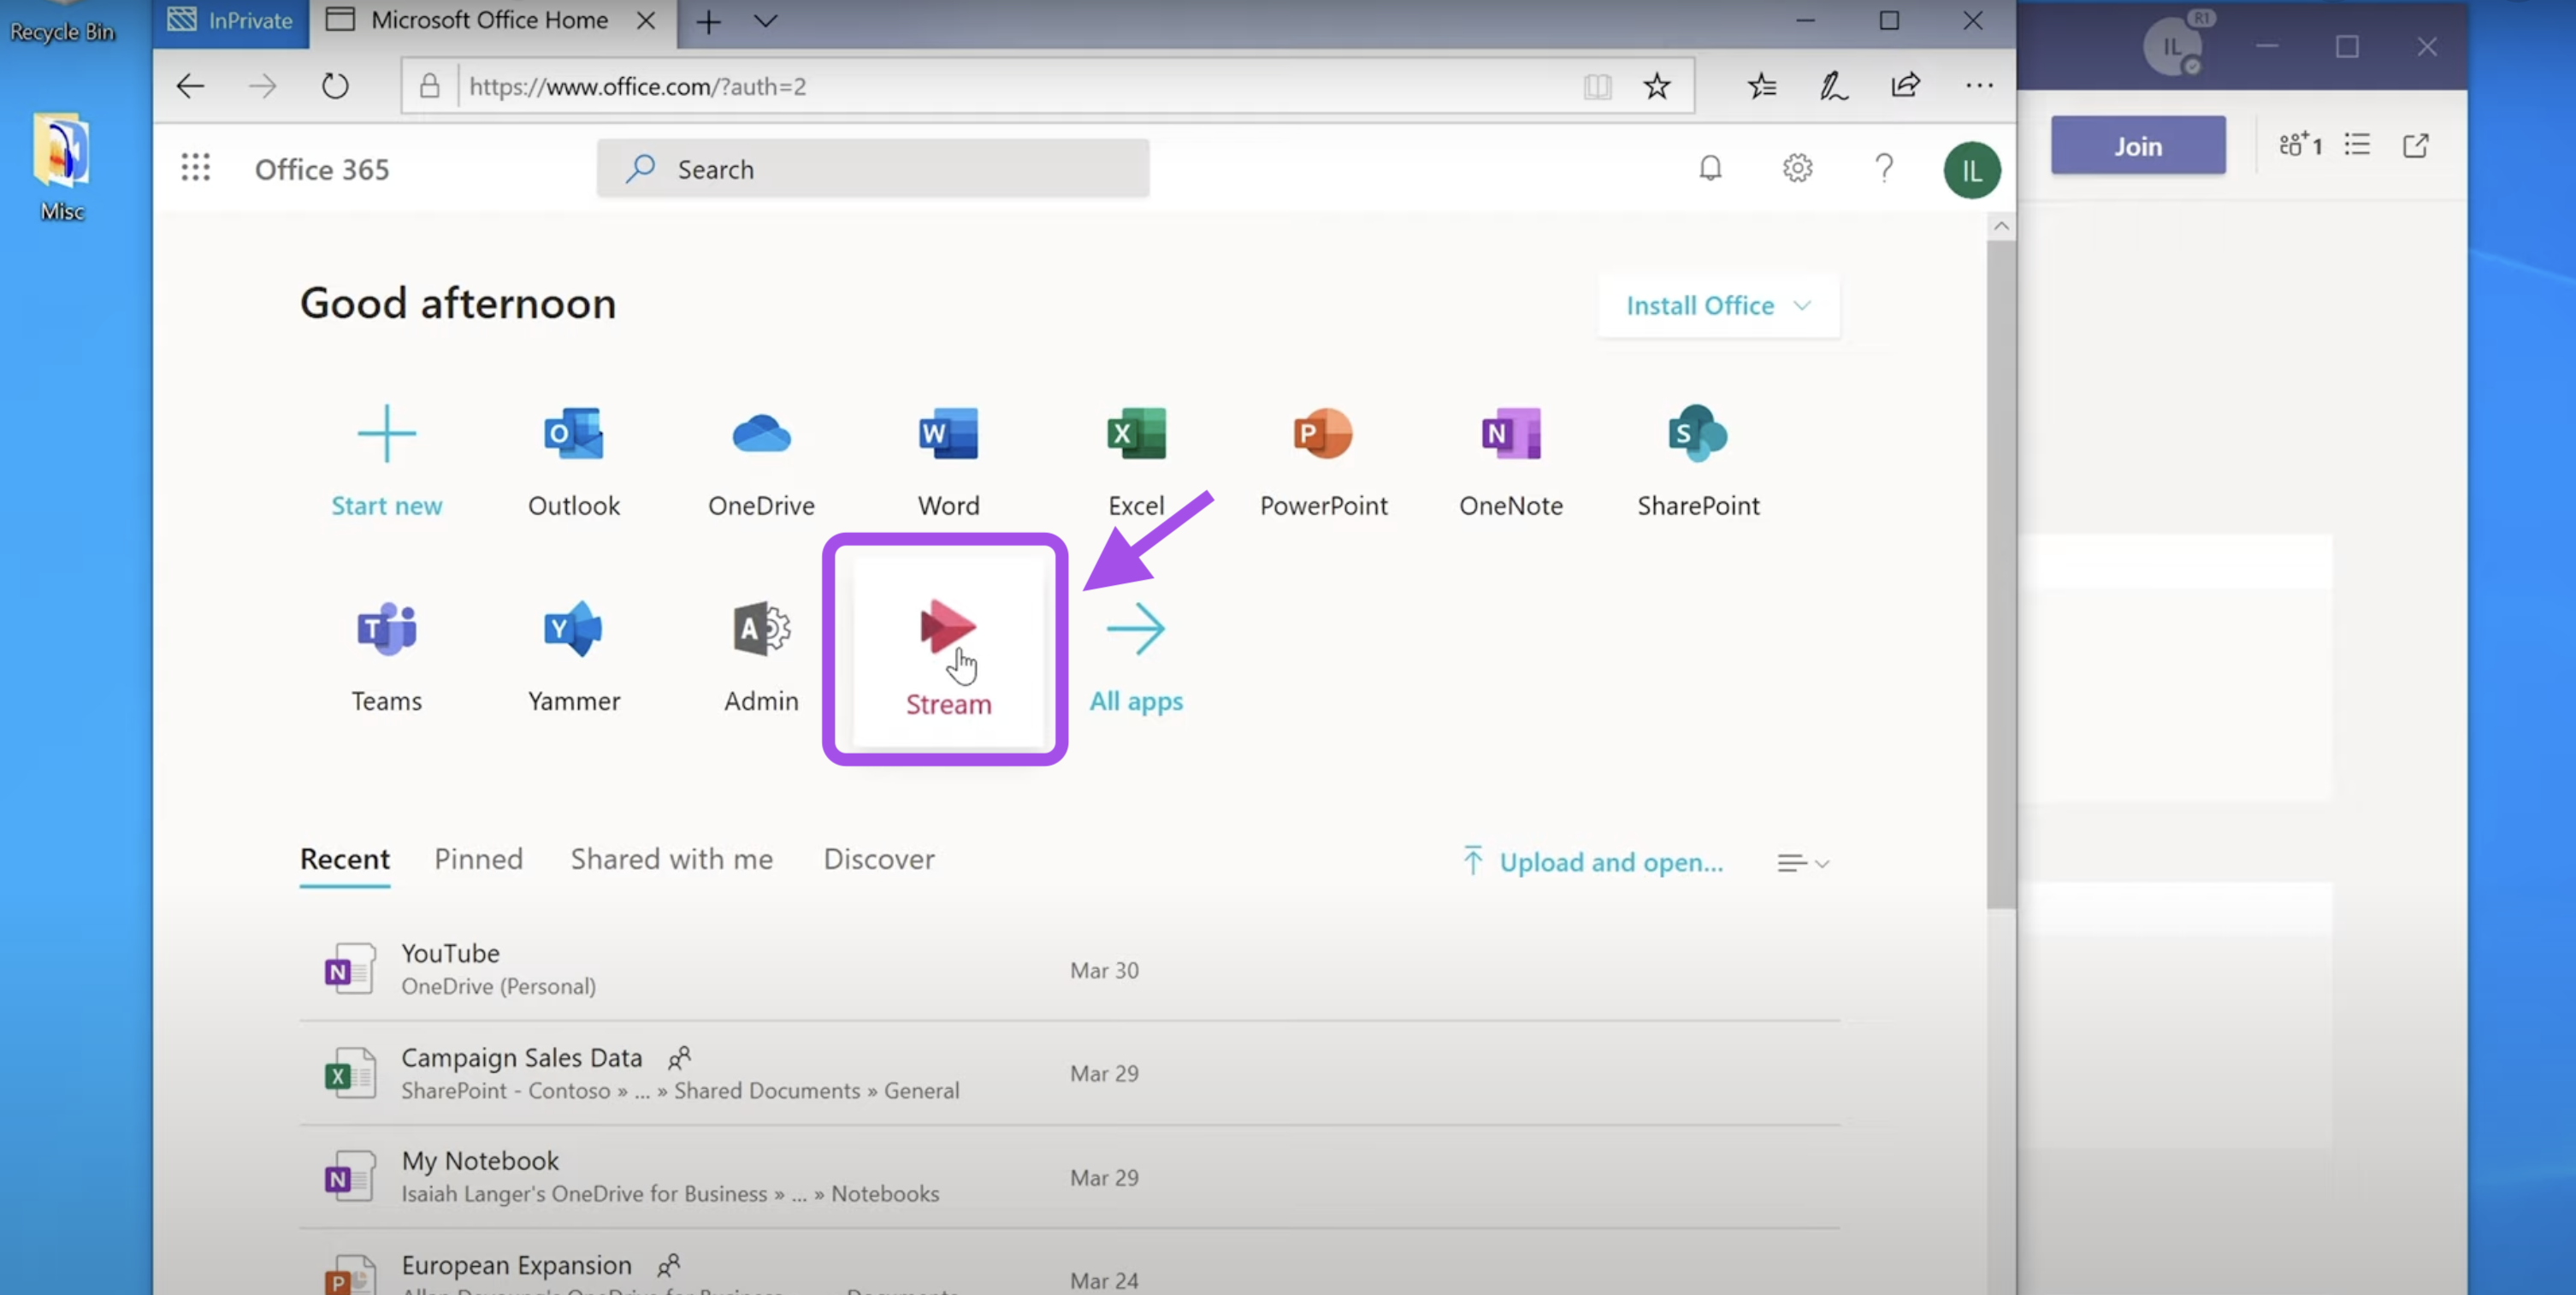Expand the Install Office dropdown

[x=1718, y=305]
